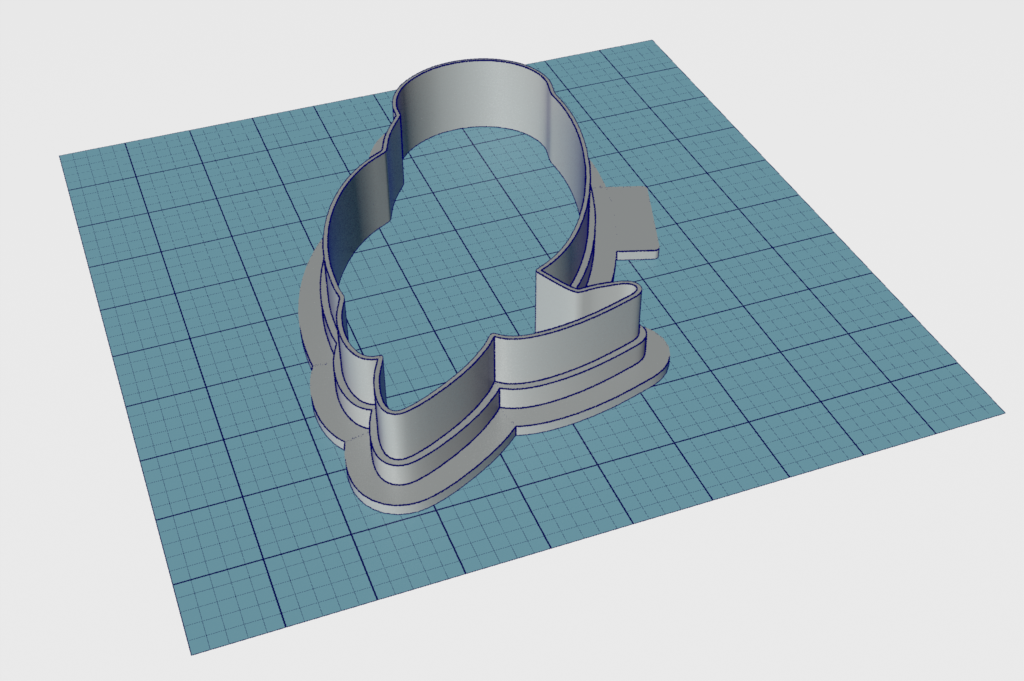Select the top rim edge of the cutter's back wall
The width and height of the screenshot is (1024, 681).
pos(470,63)
